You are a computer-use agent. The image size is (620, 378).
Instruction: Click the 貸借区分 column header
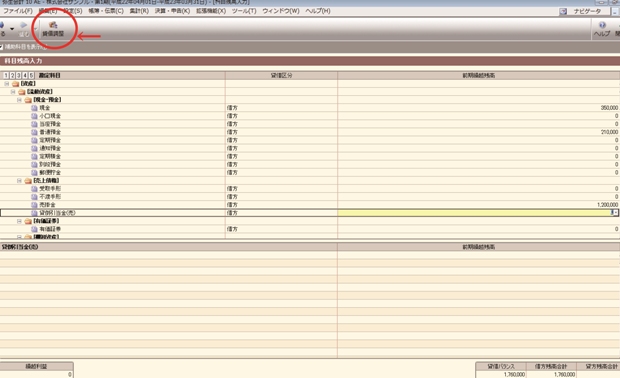[281, 75]
